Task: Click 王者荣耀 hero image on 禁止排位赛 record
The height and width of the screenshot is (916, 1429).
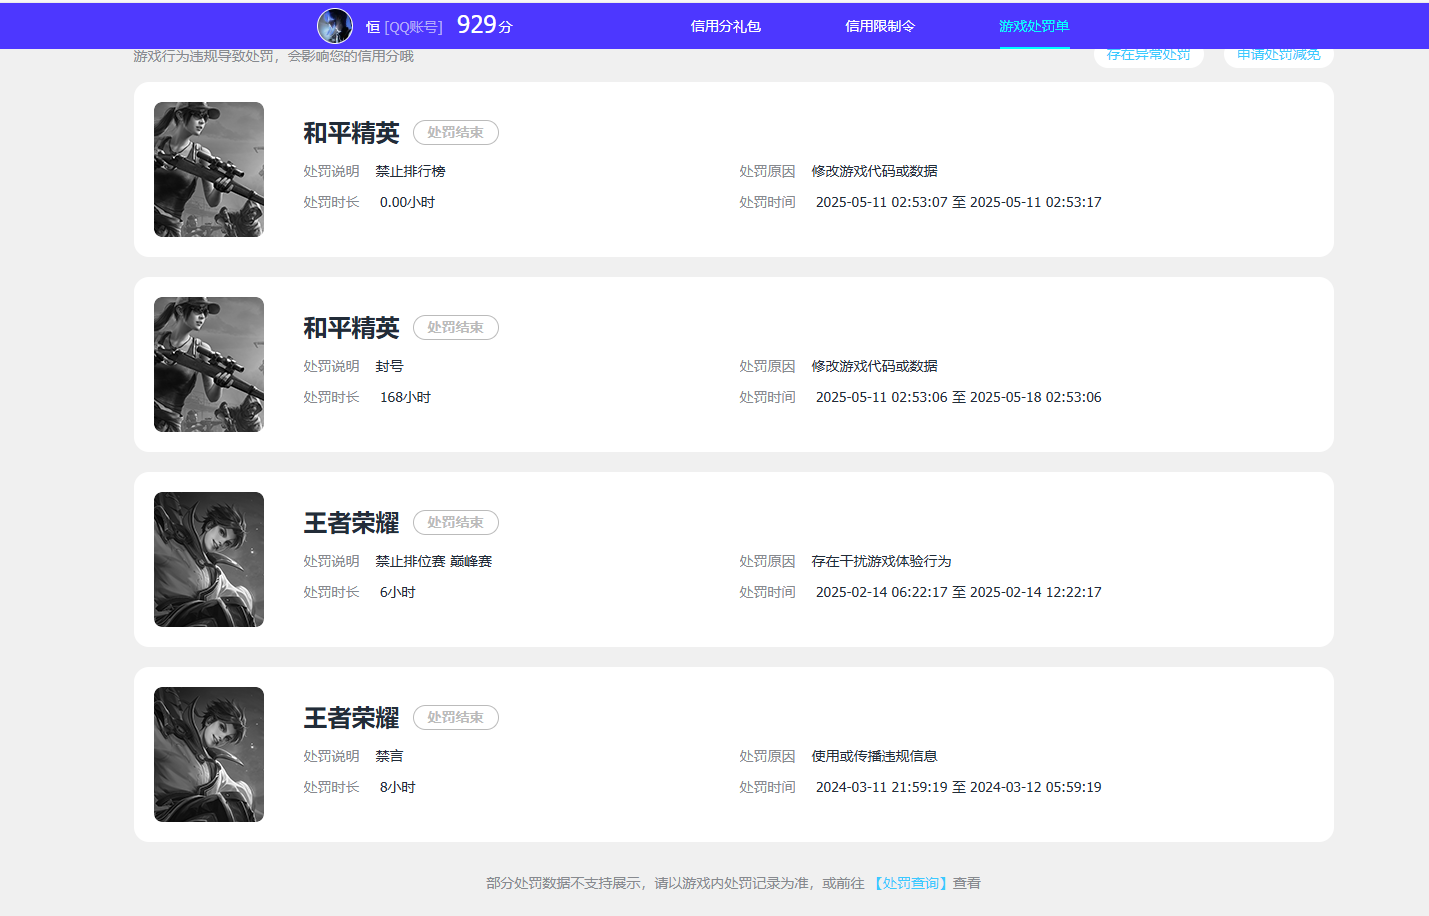Action: (209, 560)
